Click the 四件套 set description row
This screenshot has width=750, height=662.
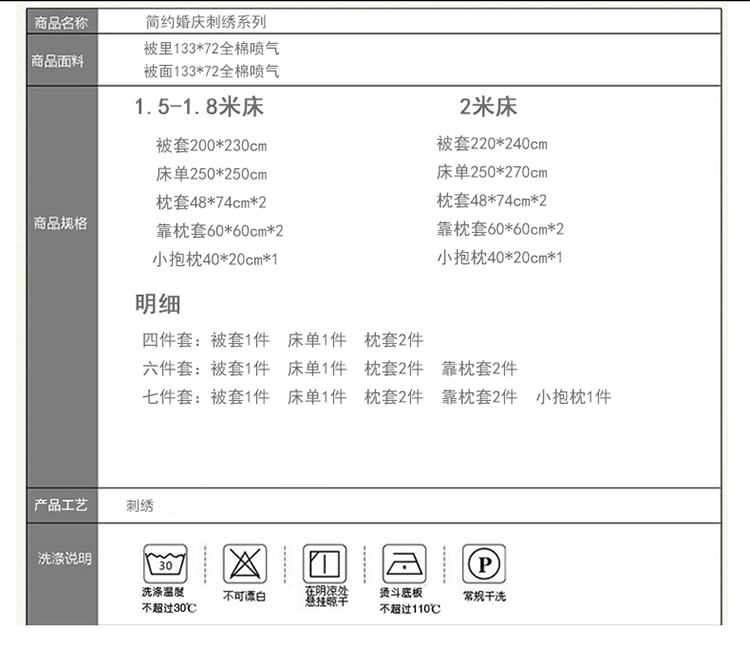tap(283, 340)
